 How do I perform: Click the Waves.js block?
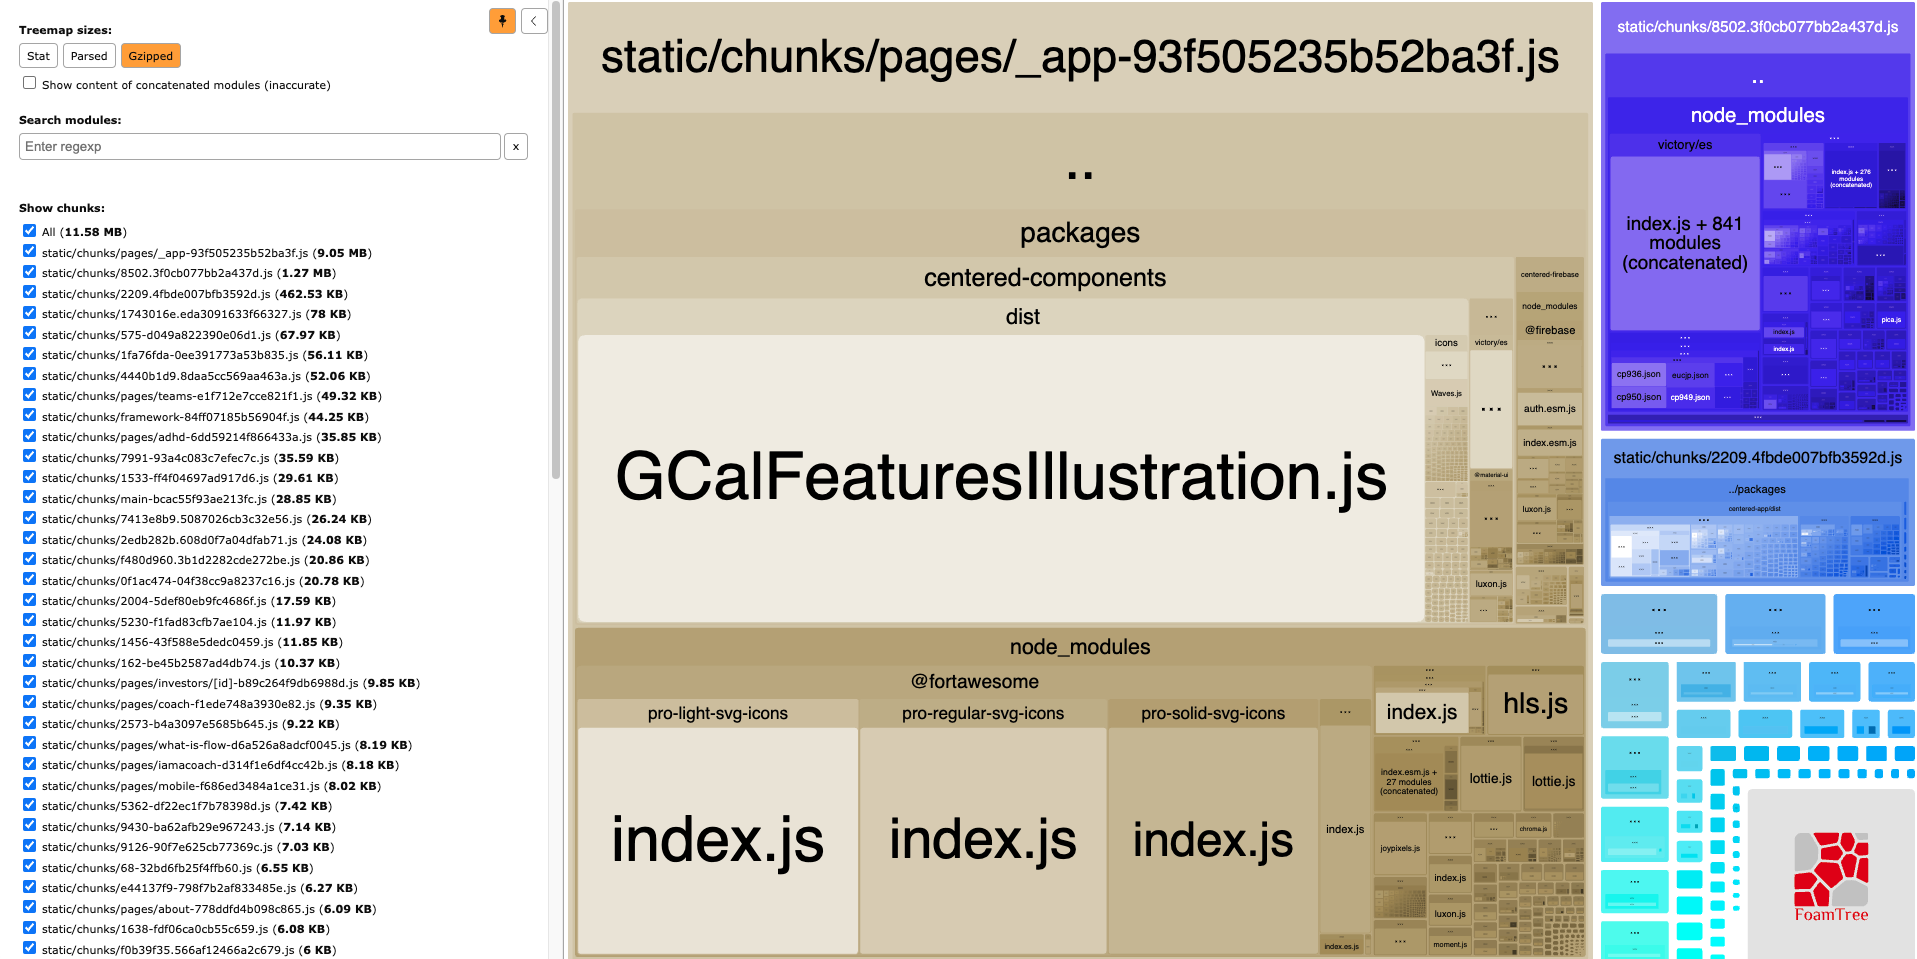tap(1446, 393)
